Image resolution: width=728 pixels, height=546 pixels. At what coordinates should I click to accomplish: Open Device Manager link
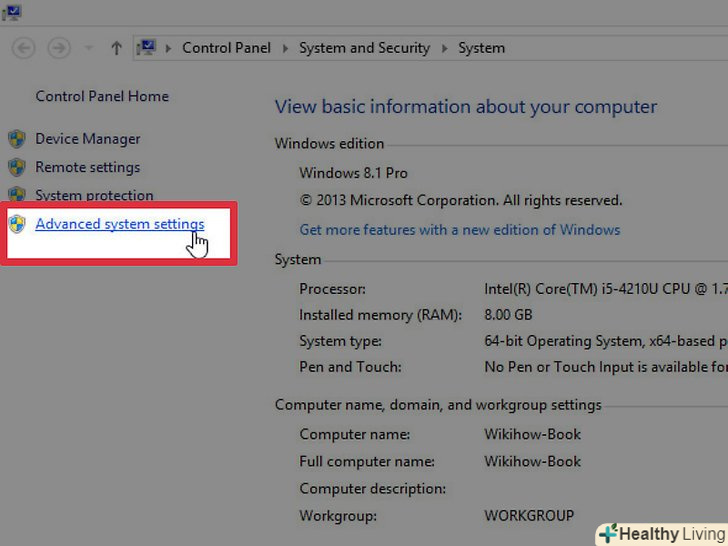click(88, 139)
